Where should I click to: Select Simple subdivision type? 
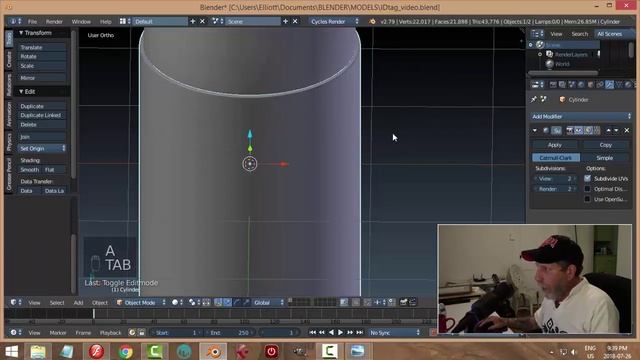(x=604, y=158)
